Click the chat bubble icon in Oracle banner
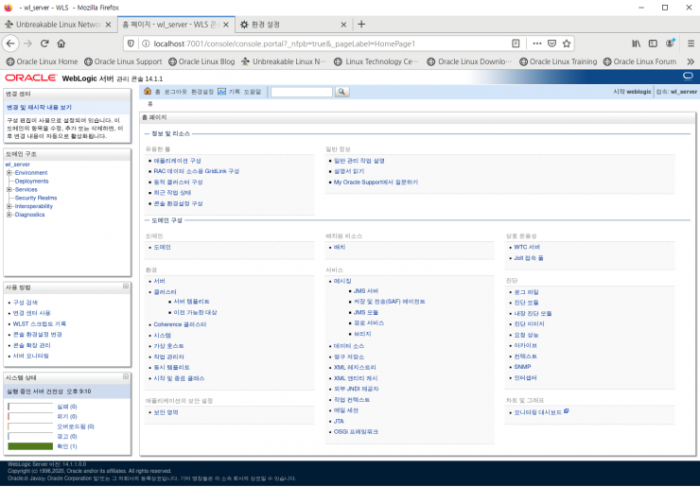This screenshot has width=700, height=487. 688,76
